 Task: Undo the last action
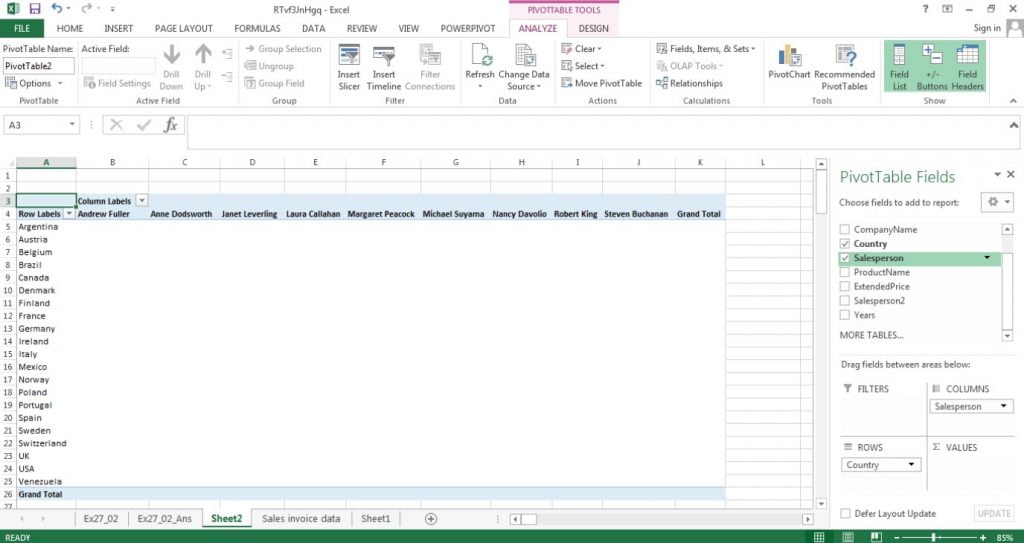pyautogui.click(x=57, y=9)
